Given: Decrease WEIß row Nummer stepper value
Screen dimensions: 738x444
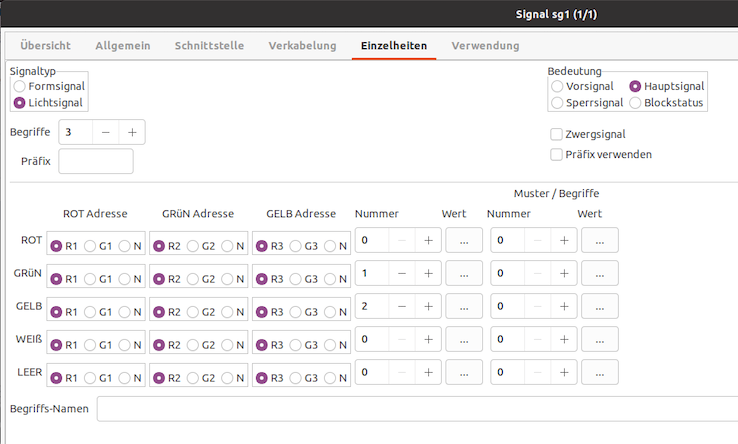Looking at the screenshot, I should (x=402, y=339).
